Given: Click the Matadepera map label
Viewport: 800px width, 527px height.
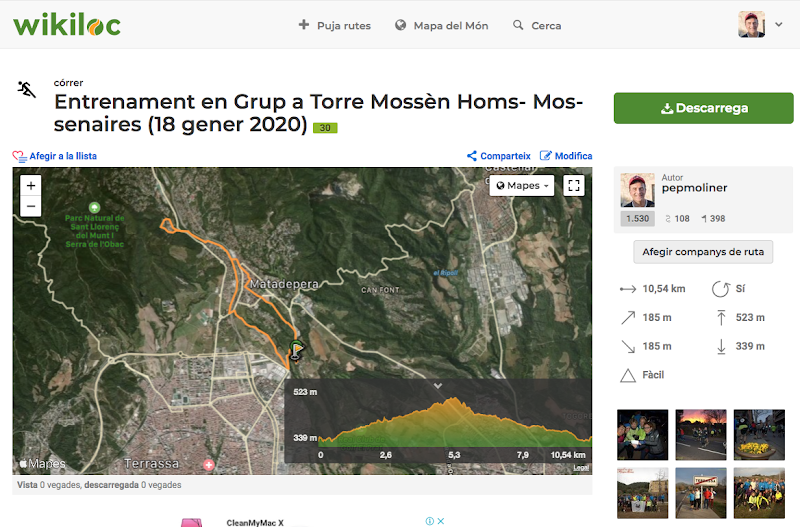Looking at the screenshot, I should [284, 284].
